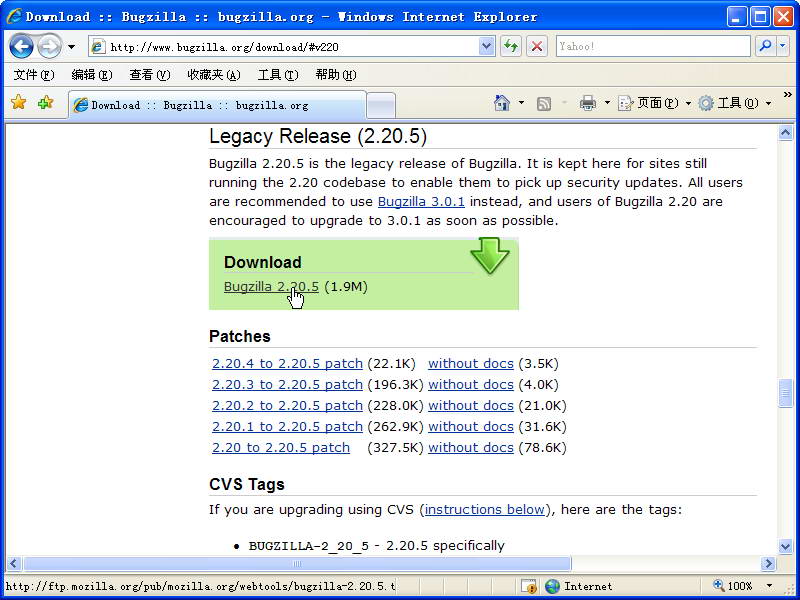Click the status bar security warning icon
The image size is (800, 600).
pos(529,586)
